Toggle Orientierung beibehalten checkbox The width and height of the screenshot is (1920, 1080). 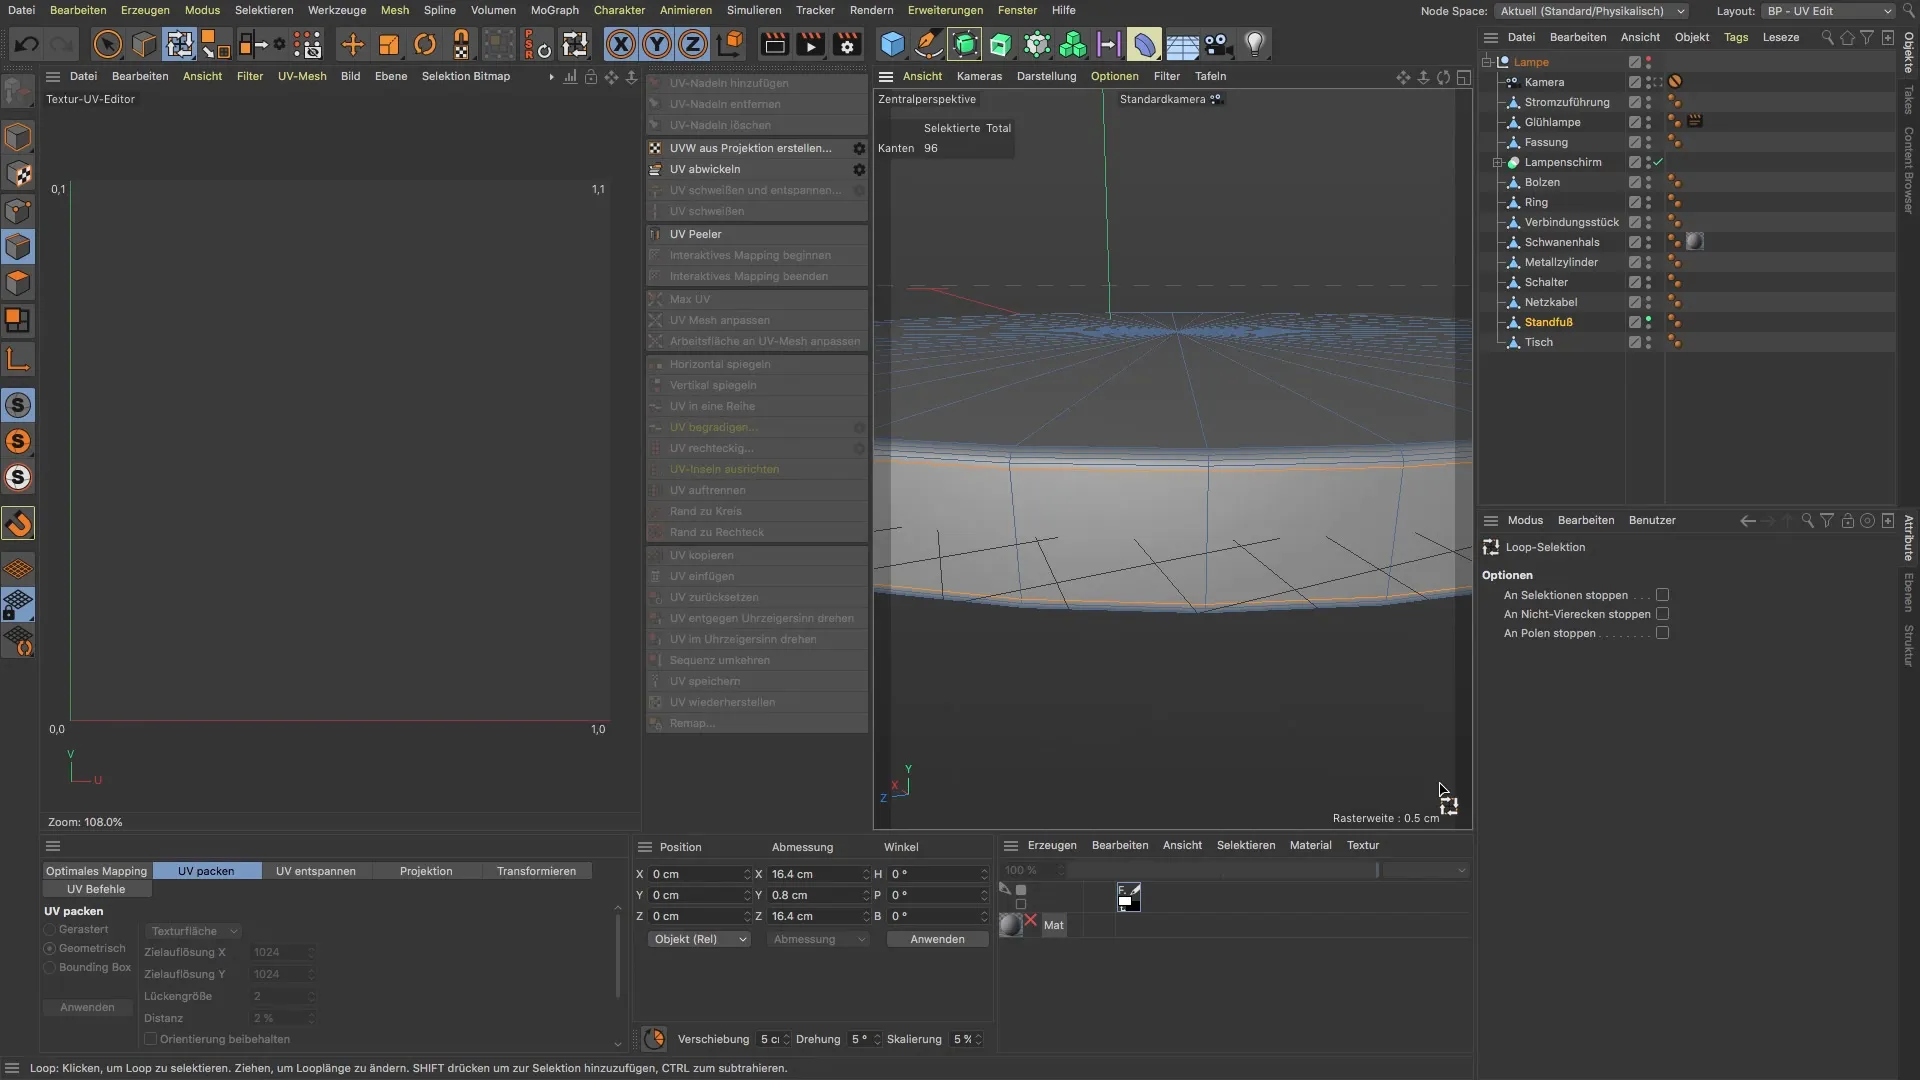pos(151,1039)
